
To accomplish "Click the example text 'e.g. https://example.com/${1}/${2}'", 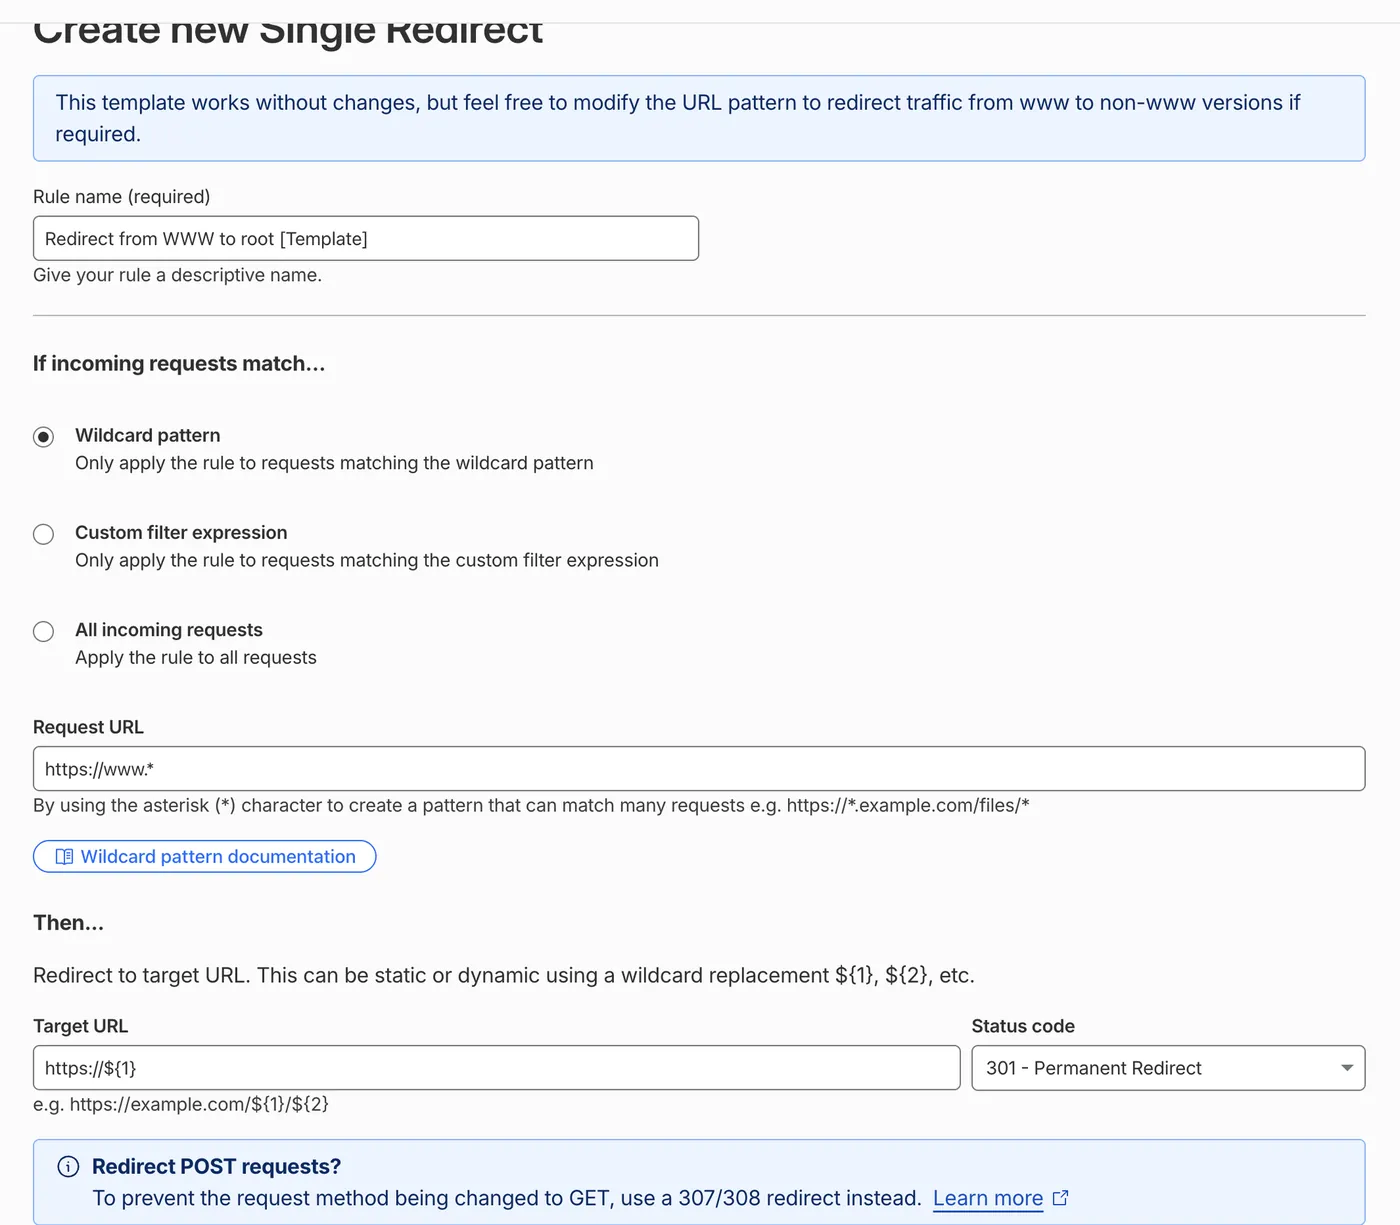I will tap(181, 1104).
